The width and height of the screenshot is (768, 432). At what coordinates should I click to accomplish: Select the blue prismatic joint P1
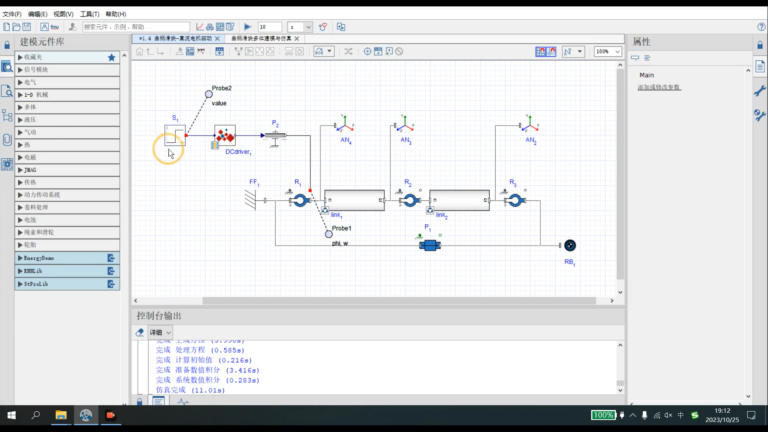[x=430, y=245]
